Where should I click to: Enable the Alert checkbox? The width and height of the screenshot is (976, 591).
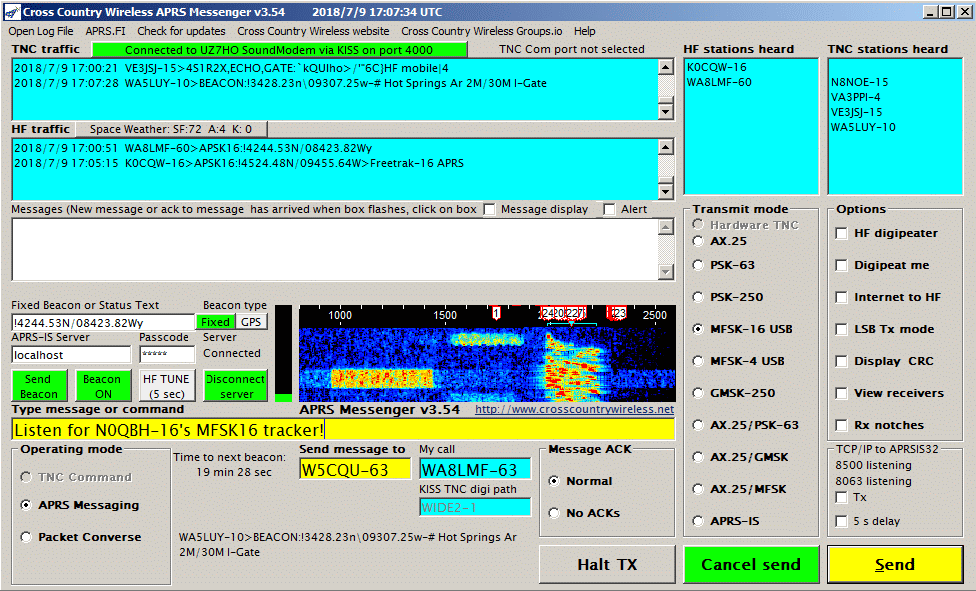coord(609,210)
